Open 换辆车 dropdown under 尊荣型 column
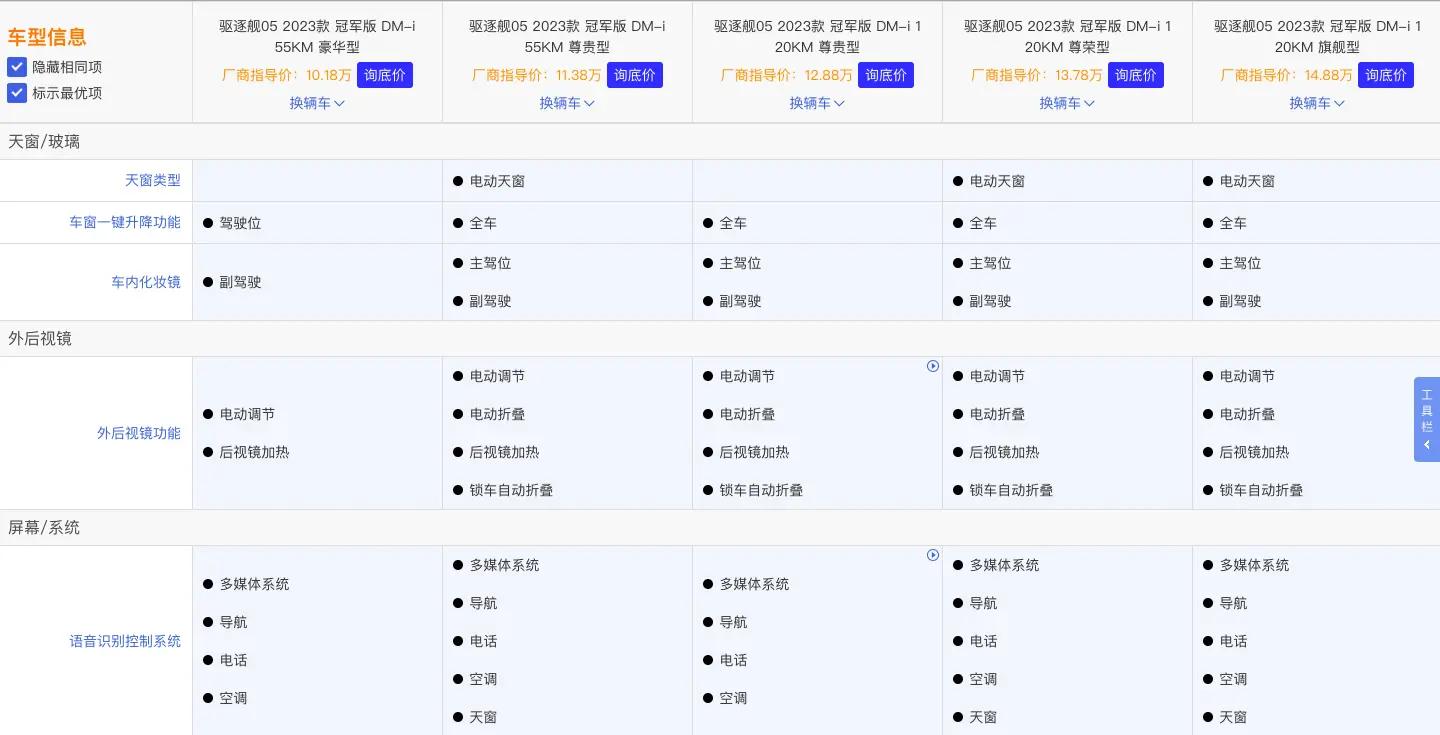Viewport: 1440px width, 735px height. click(1067, 103)
